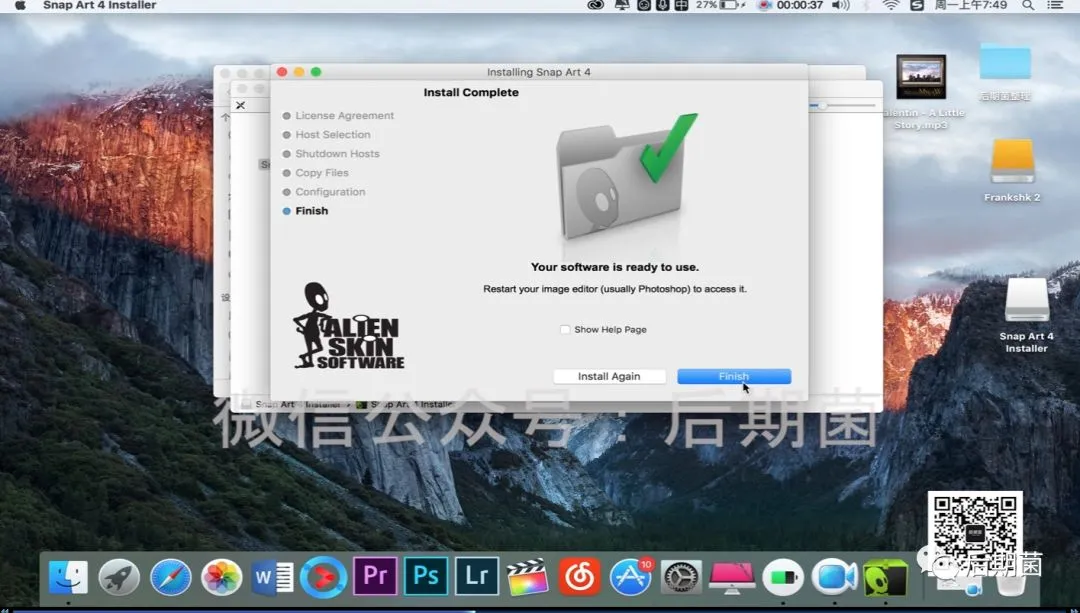Image resolution: width=1080 pixels, height=613 pixels.
Task: Click the Configuration step label
Action: 330,191
